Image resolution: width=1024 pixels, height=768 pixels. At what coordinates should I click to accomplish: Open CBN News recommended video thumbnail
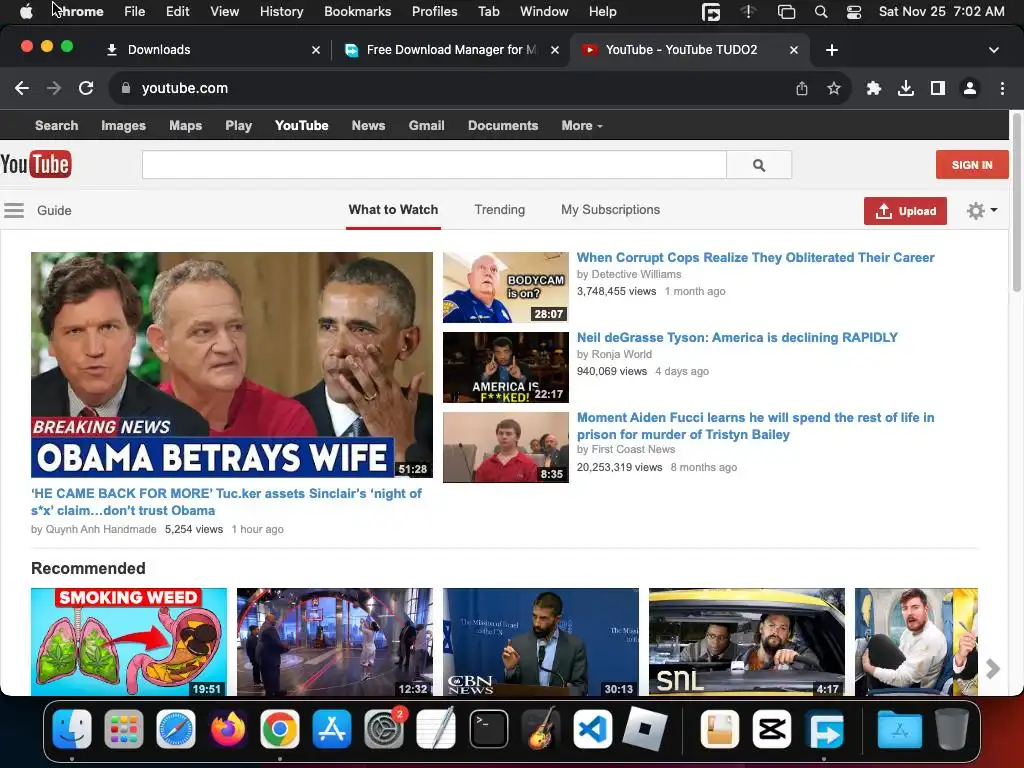(x=541, y=642)
